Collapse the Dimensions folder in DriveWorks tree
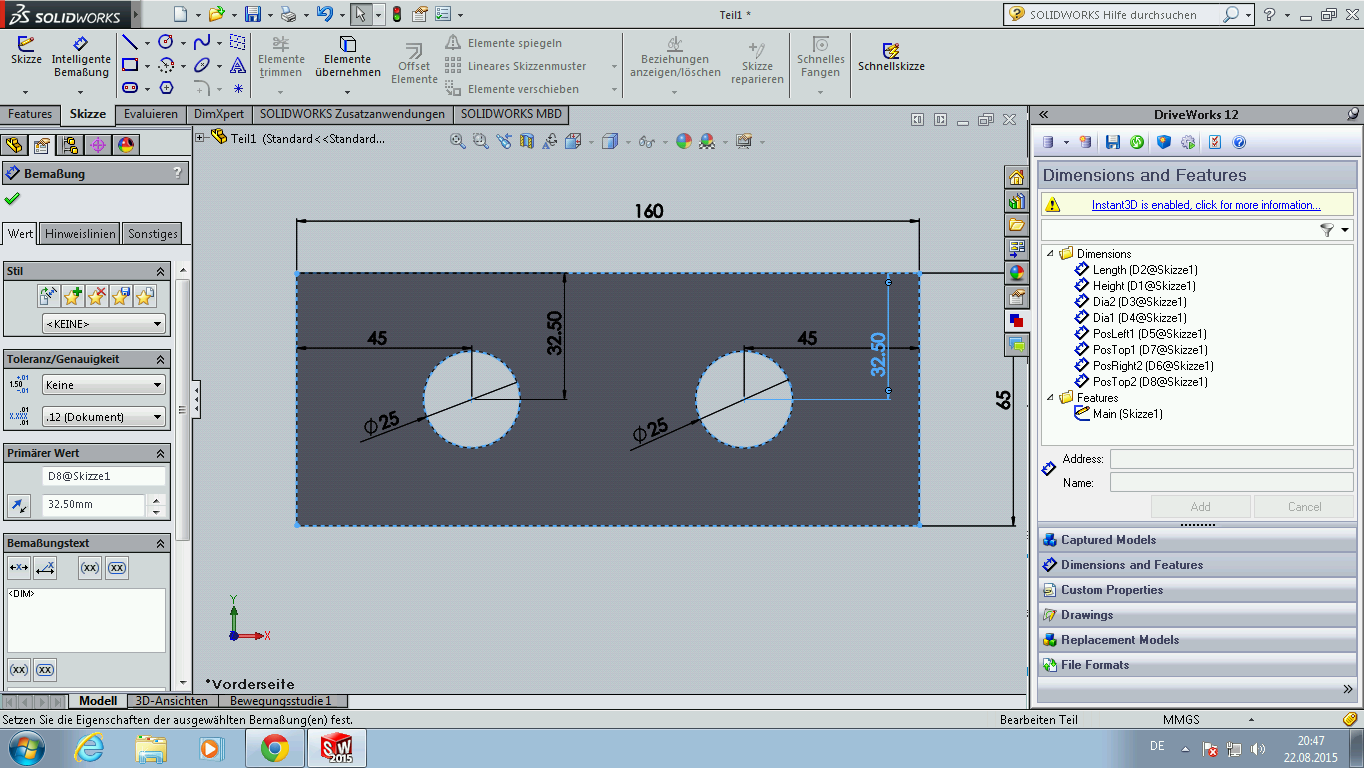The height and width of the screenshot is (768, 1364). click(1050, 254)
